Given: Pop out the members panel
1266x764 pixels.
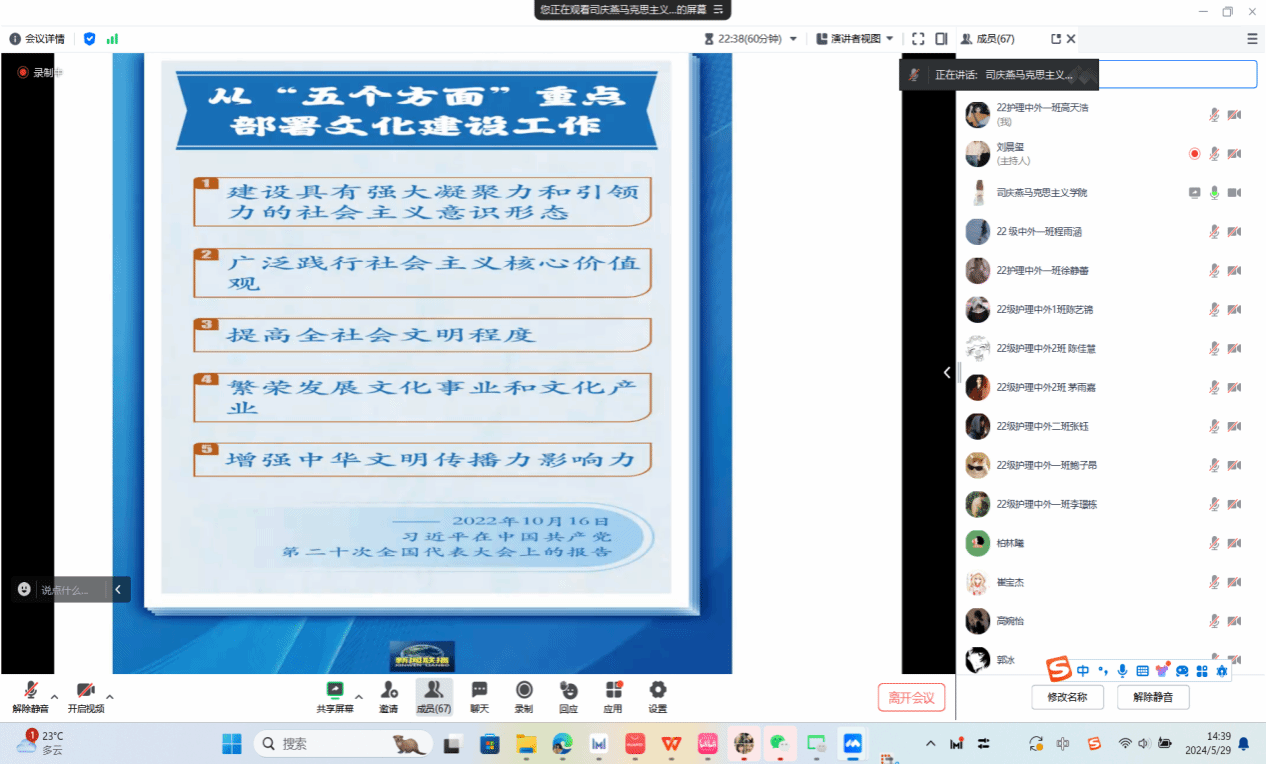Looking at the screenshot, I should click(x=1056, y=39).
